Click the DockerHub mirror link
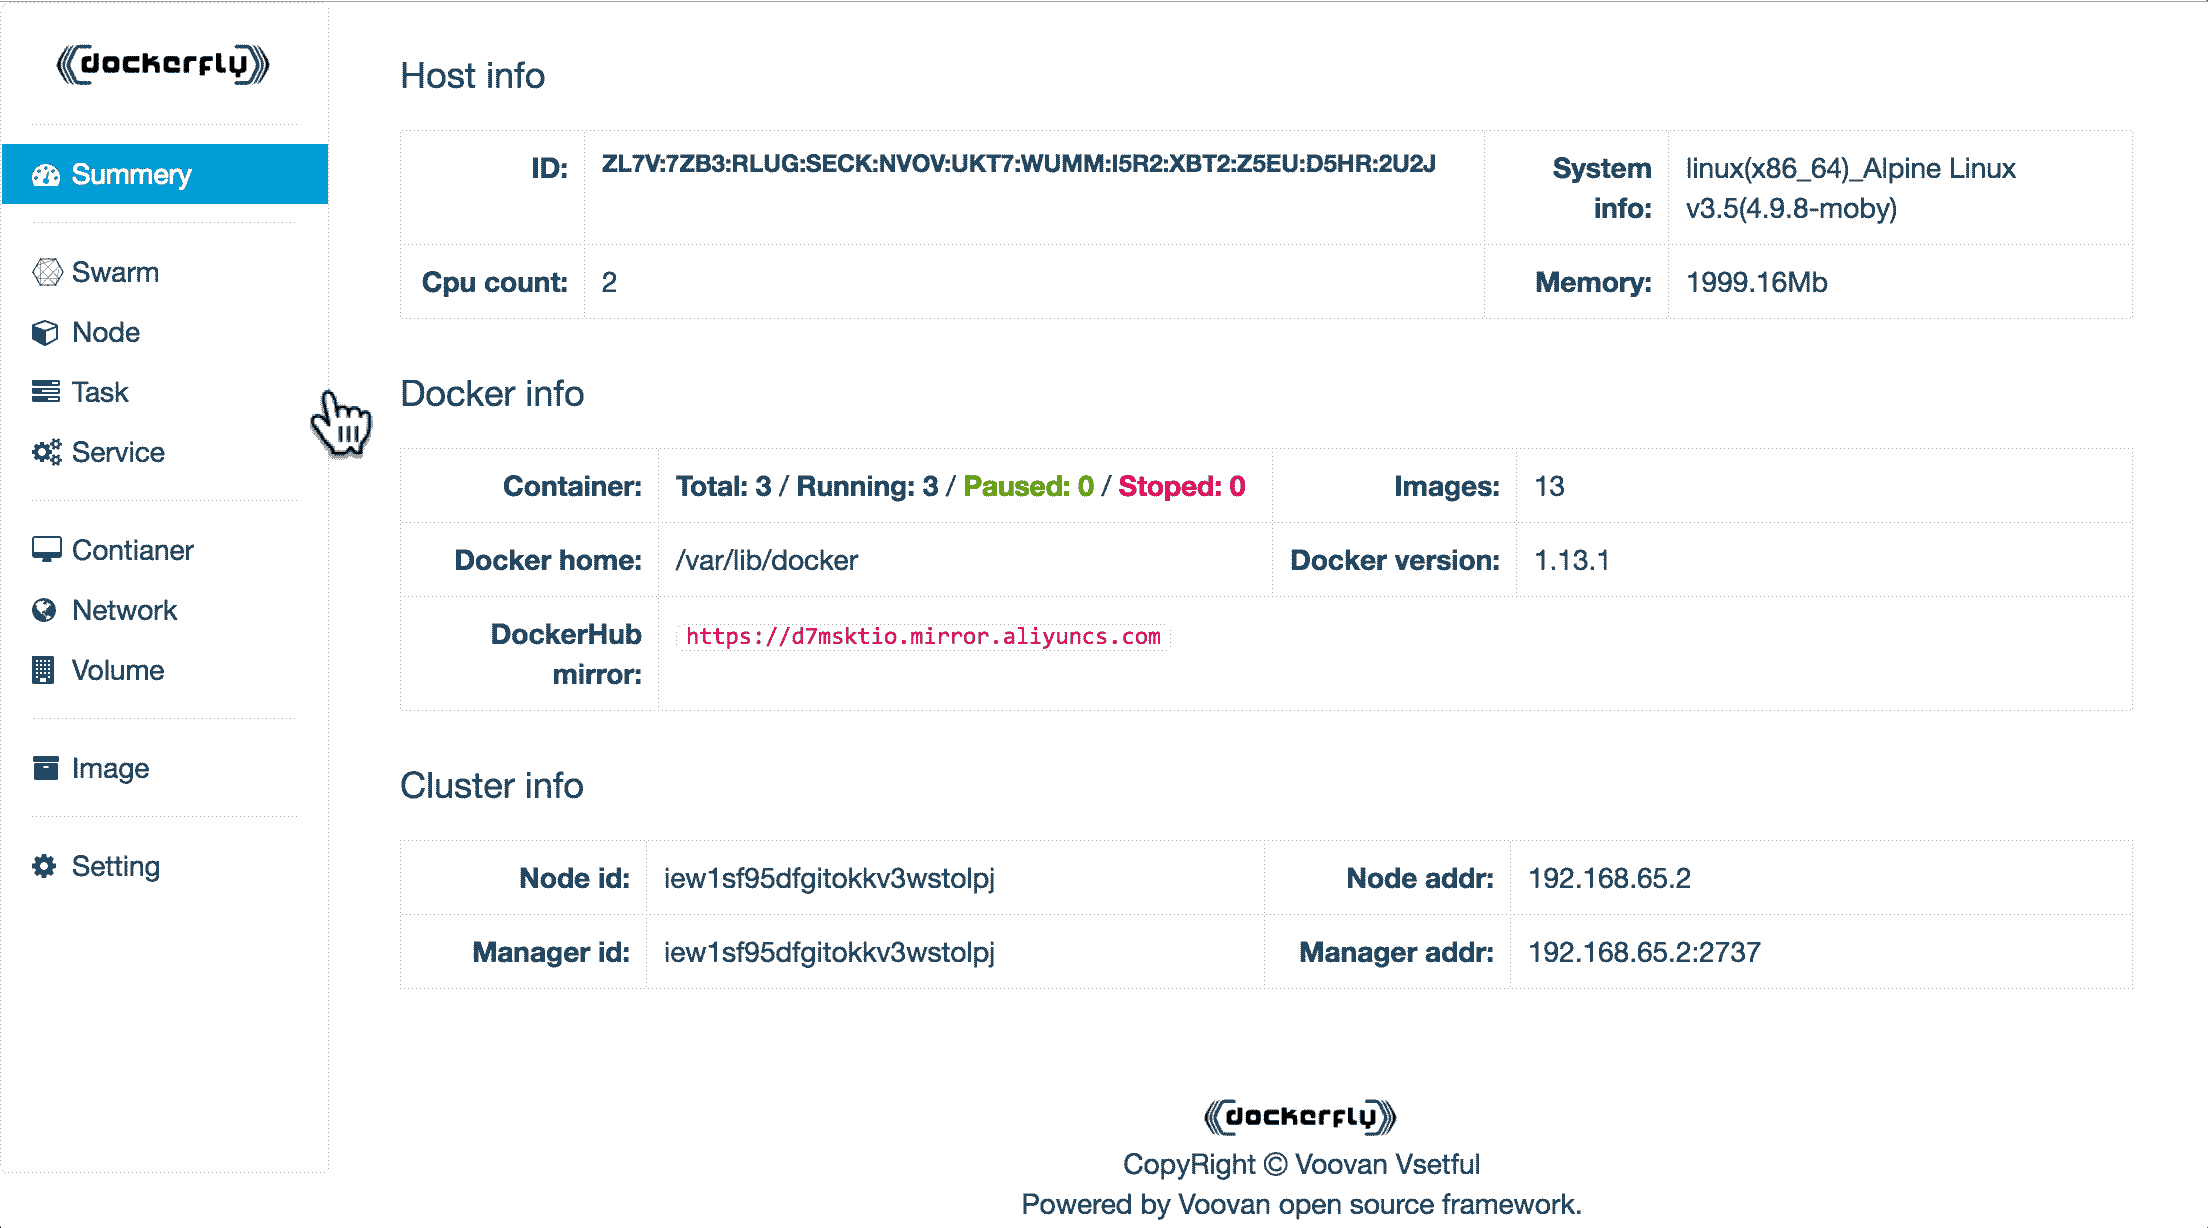 [x=923, y=635]
